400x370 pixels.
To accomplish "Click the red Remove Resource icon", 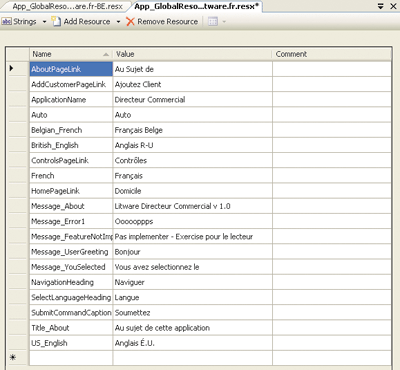I will pos(130,22).
